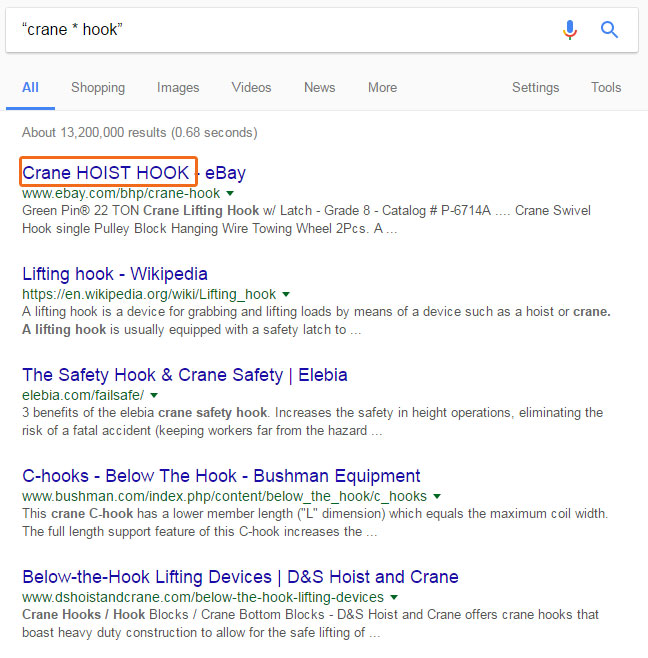Click the "About 13,200,000 results" text

140,133
